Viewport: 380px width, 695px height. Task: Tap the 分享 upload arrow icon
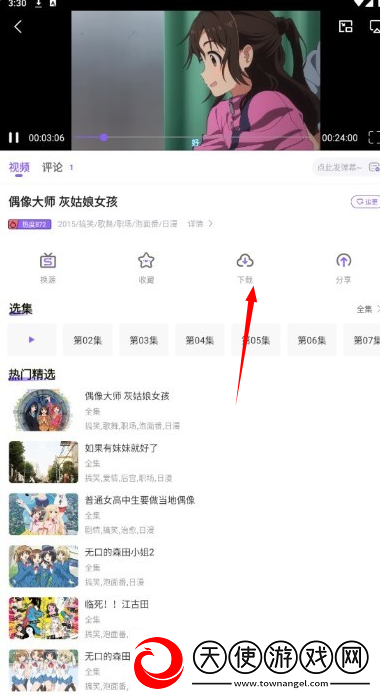(344, 261)
